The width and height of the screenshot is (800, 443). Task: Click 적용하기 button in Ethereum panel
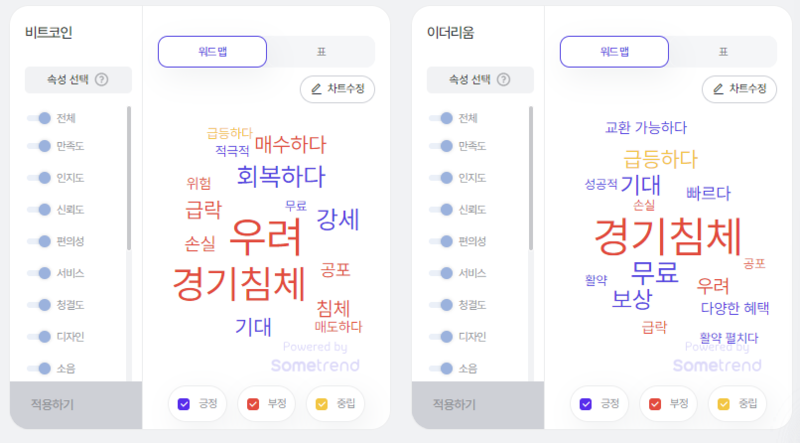click(478, 405)
